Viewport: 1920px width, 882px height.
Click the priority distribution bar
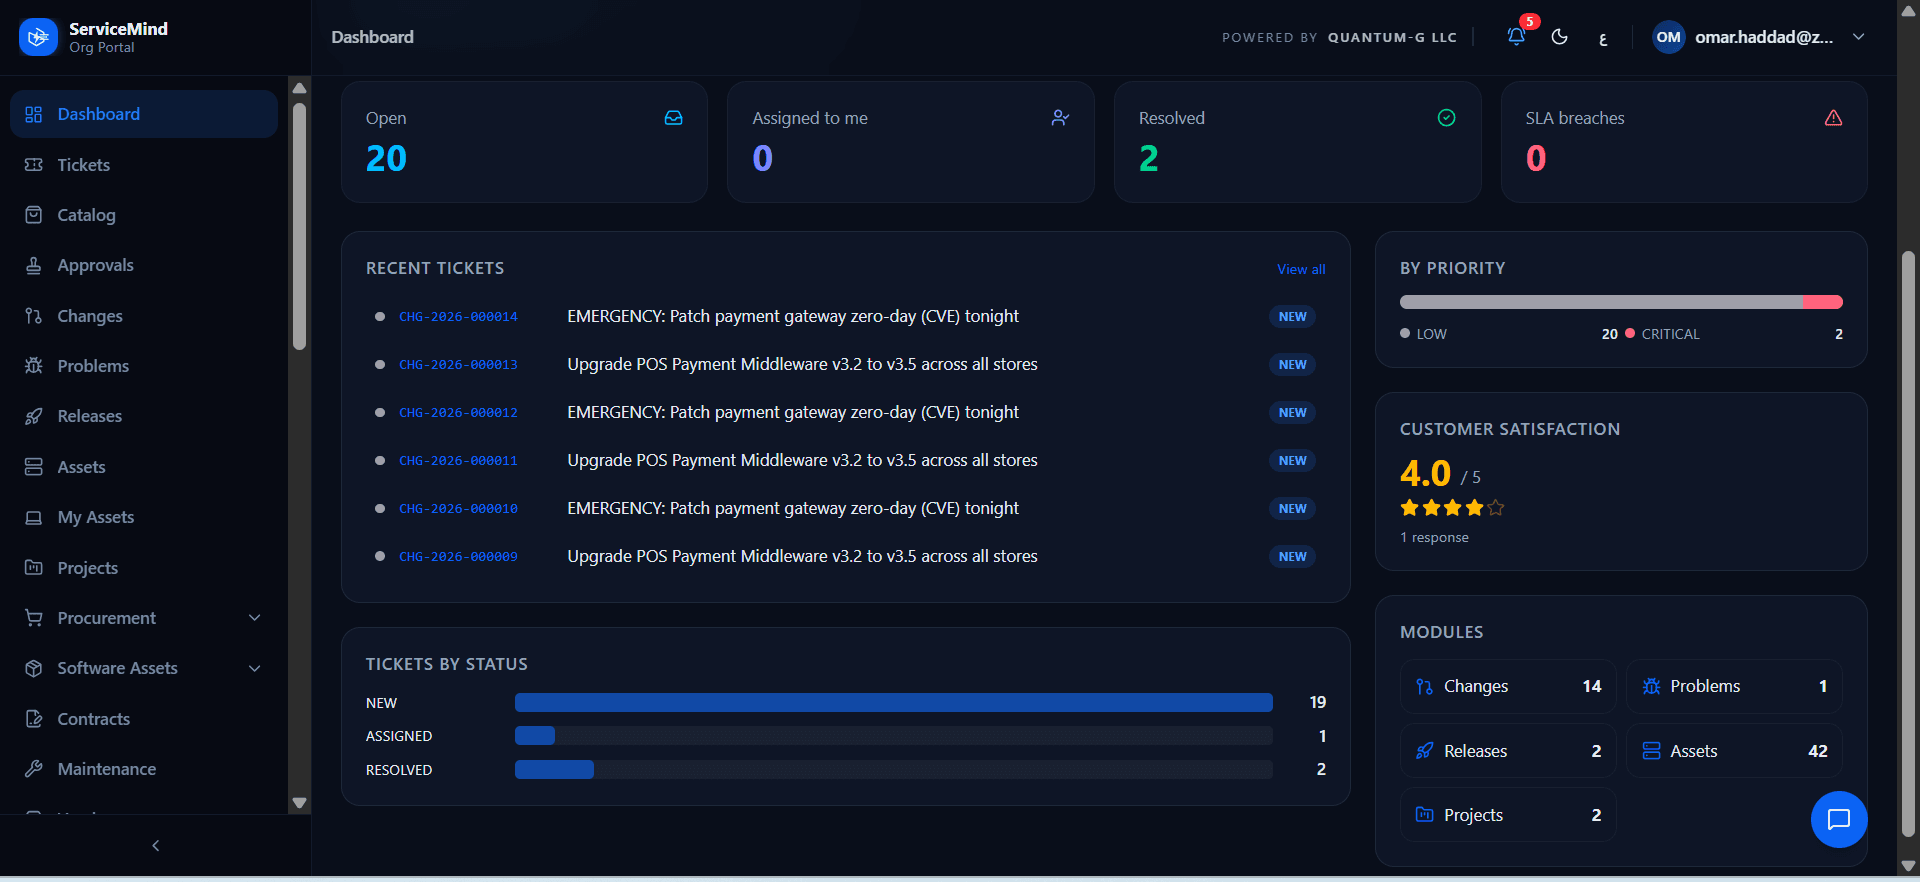(x=1621, y=302)
